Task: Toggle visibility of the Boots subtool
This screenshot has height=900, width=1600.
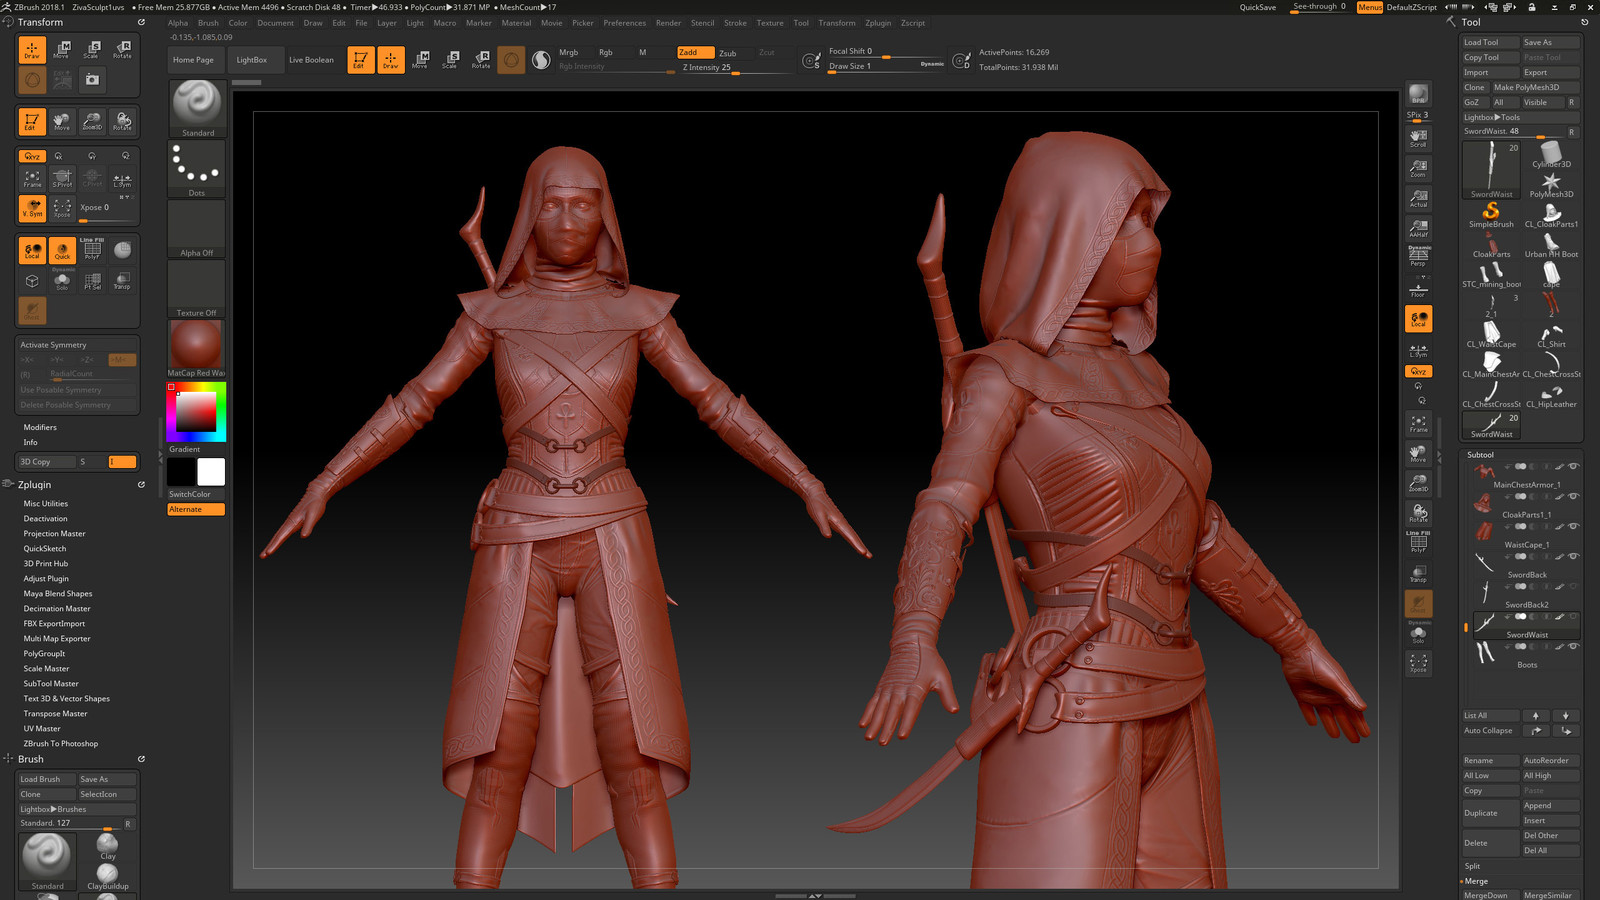Action: tap(1573, 646)
